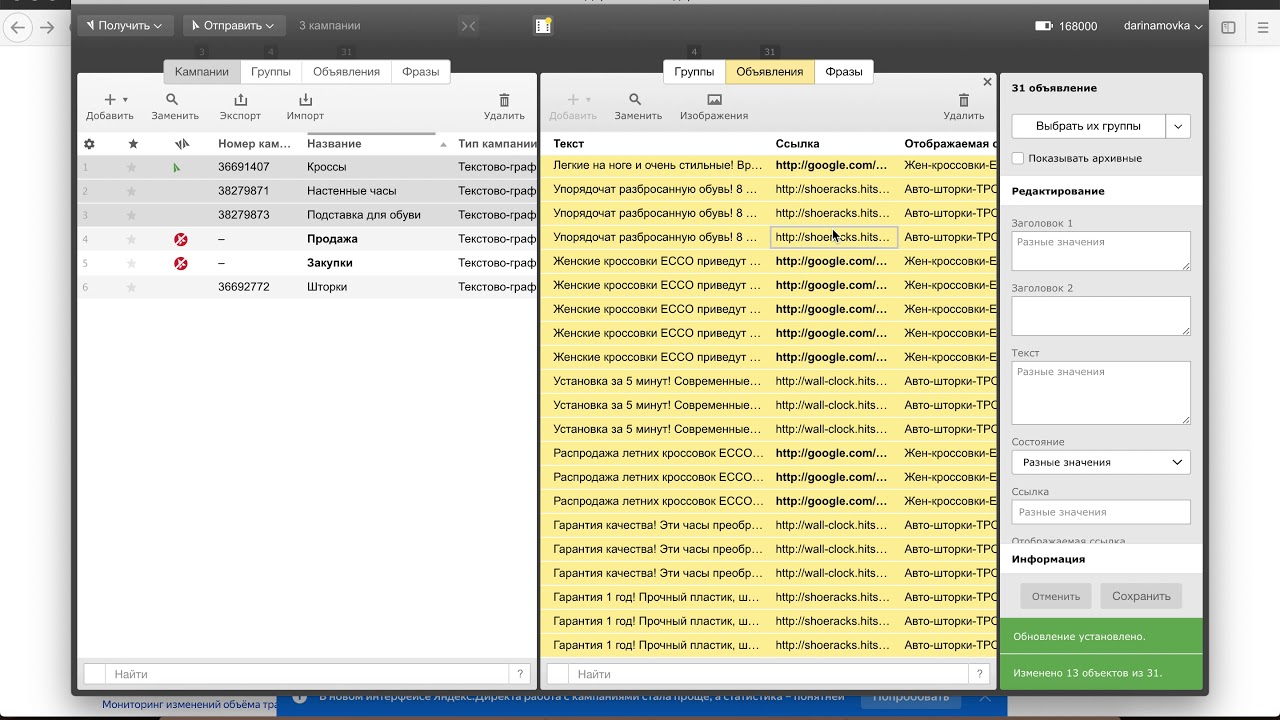Select campaign number 36692772
Screen dimensions: 1280x720
[x=244, y=287]
